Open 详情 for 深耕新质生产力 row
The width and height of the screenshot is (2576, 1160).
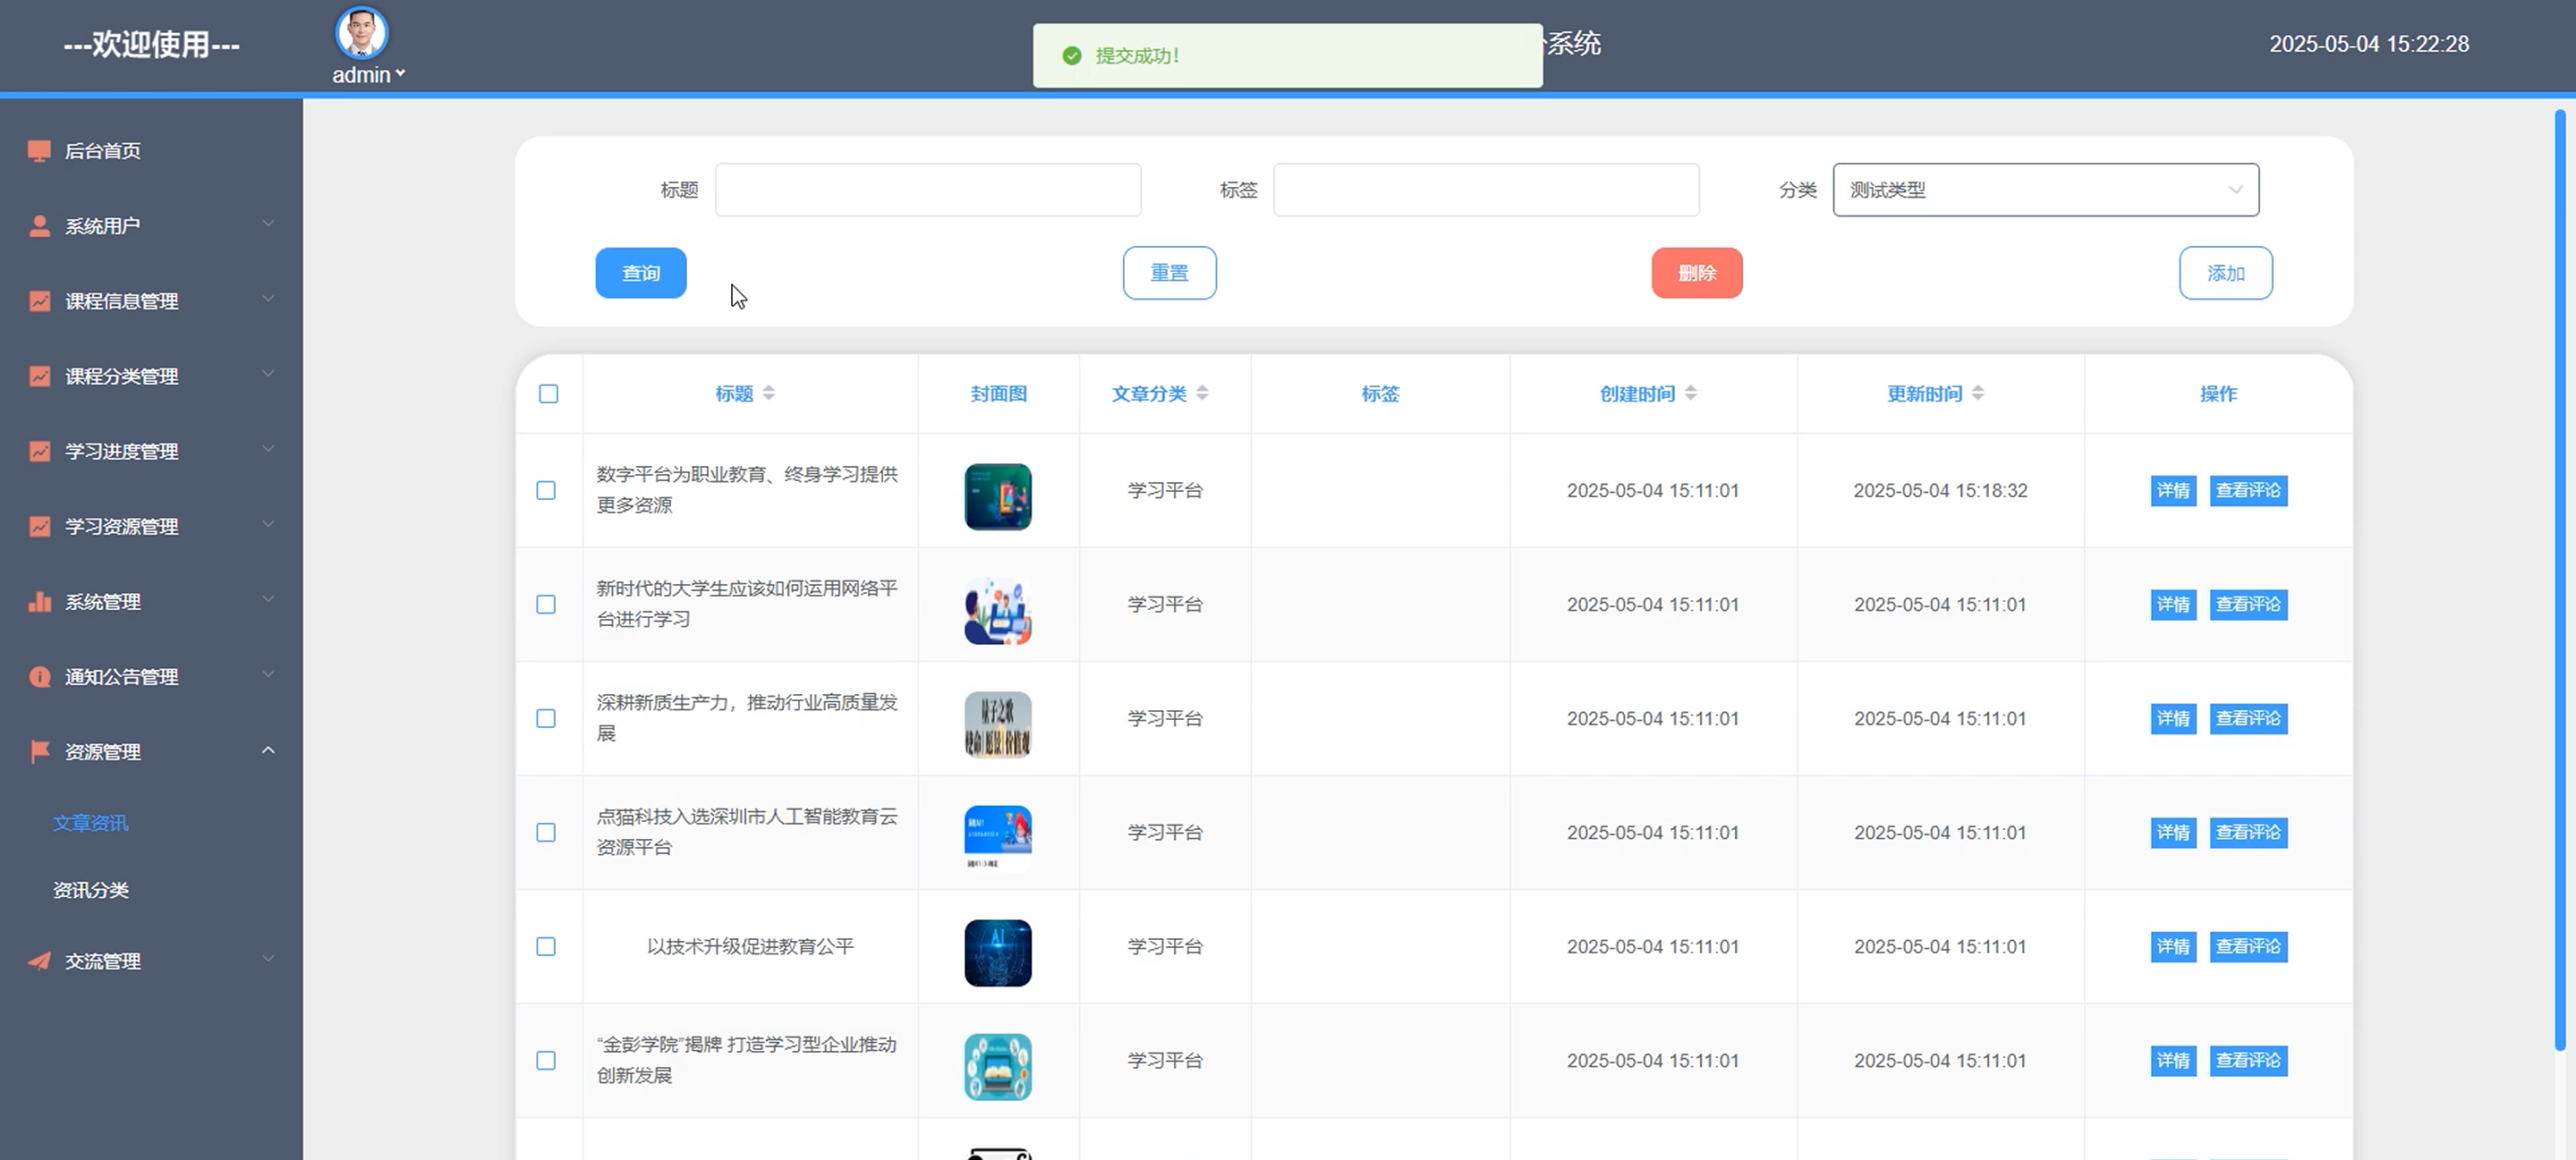pyautogui.click(x=2173, y=718)
